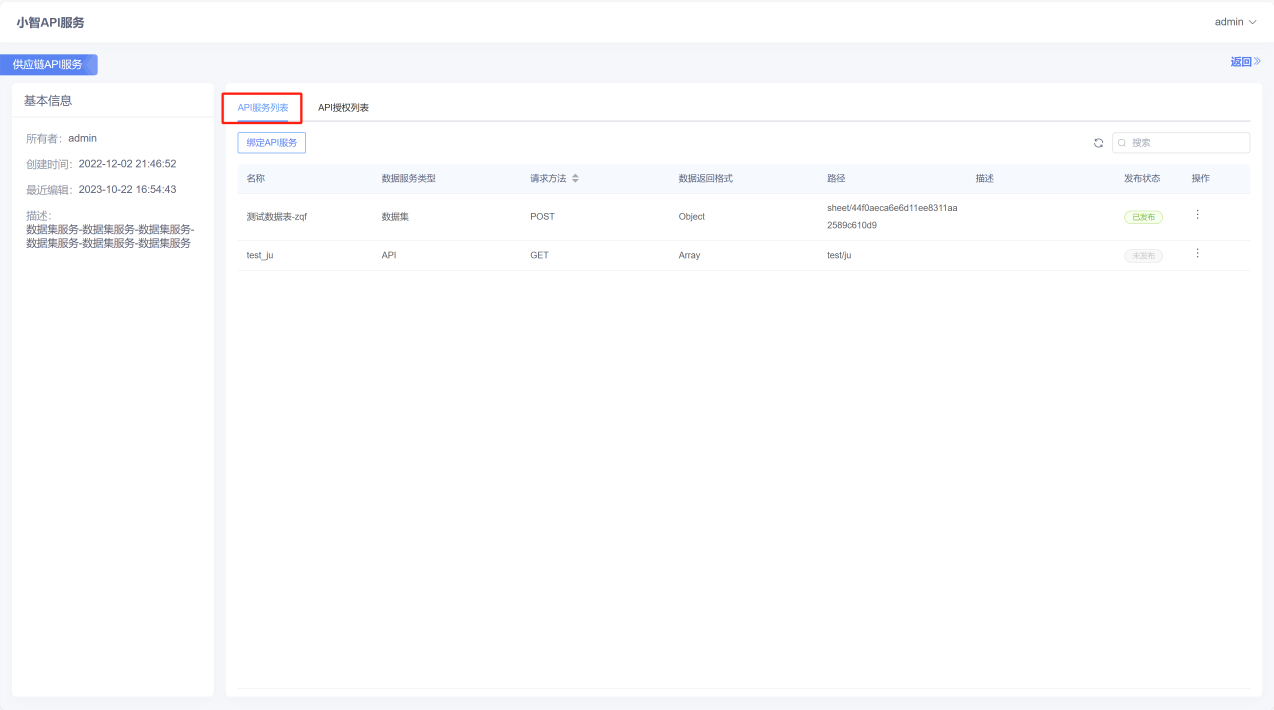
Task: Click the Object return format cell
Action: point(691,216)
